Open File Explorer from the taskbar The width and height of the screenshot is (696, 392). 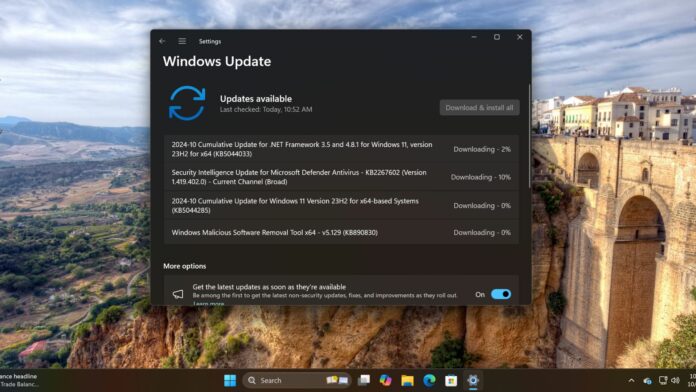coord(407,380)
